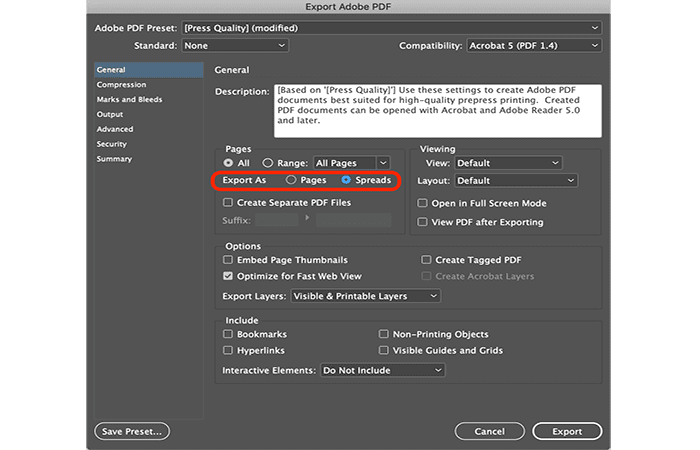Switch to Summary settings
700x450 pixels.
coord(149,159)
